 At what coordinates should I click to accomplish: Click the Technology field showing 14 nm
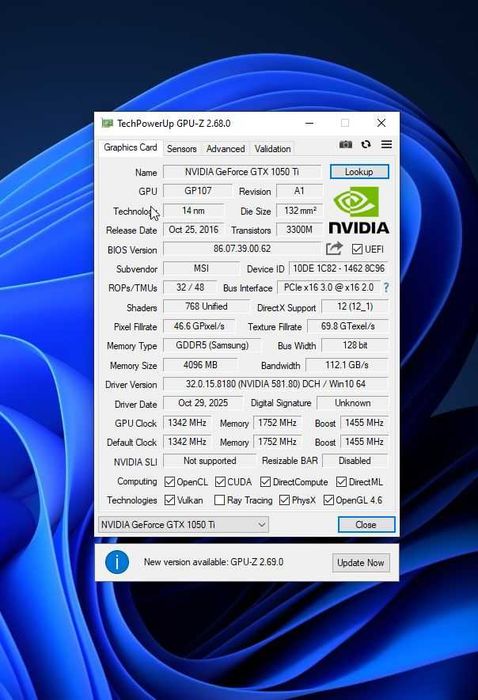(x=194, y=210)
